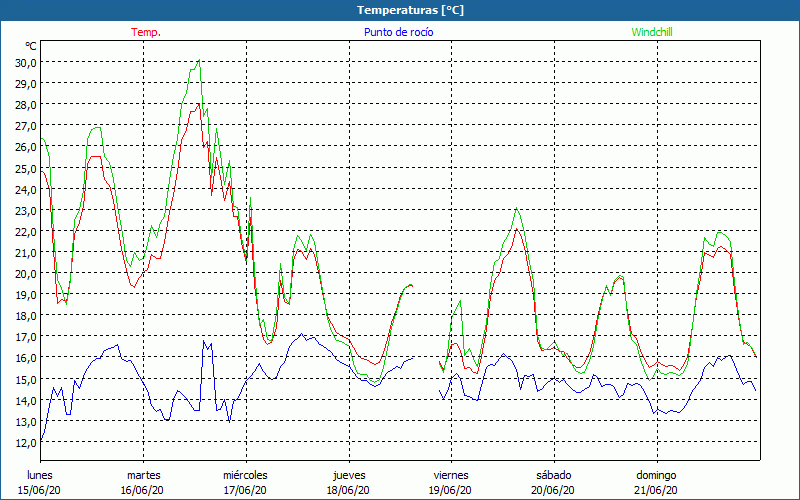Click the '18/06/20' date label

tap(348, 490)
